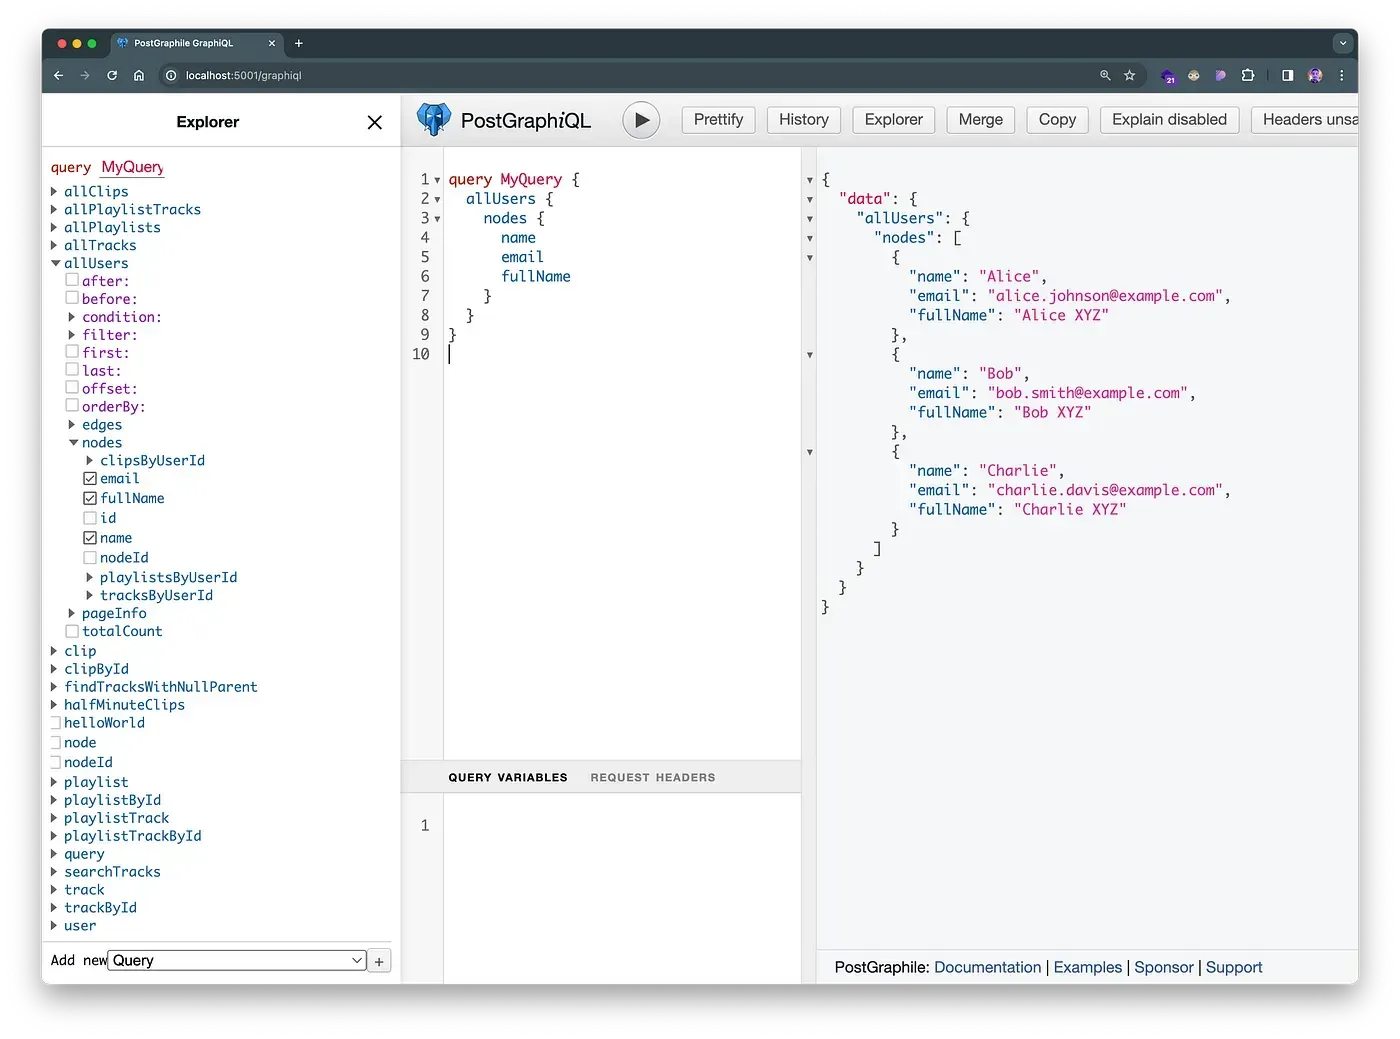Bookmark page with the star icon
This screenshot has height=1039, width=1400.
(1130, 75)
